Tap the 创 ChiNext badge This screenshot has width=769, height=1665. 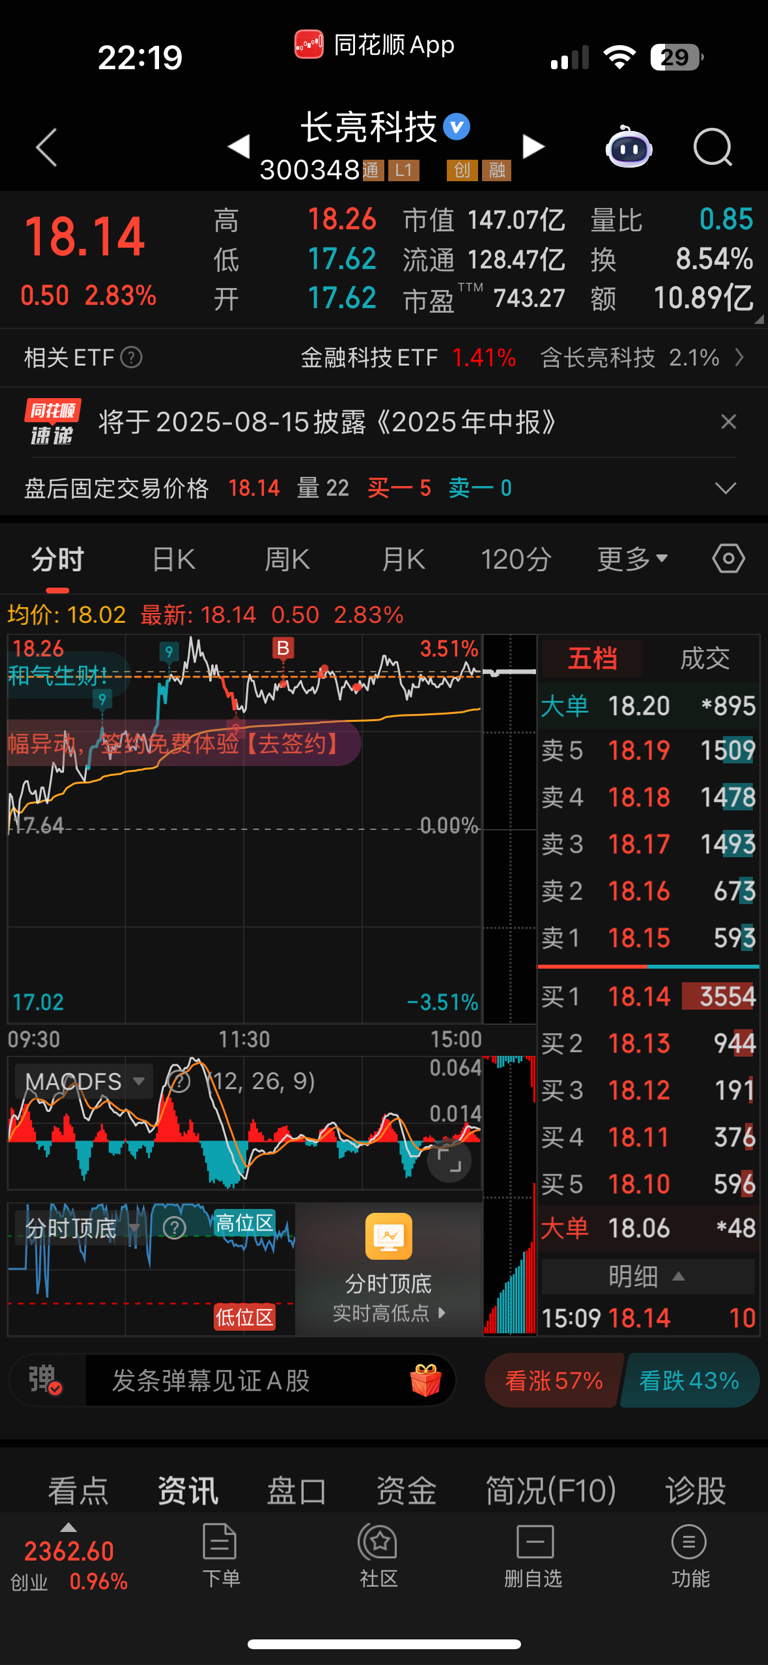[460, 170]
